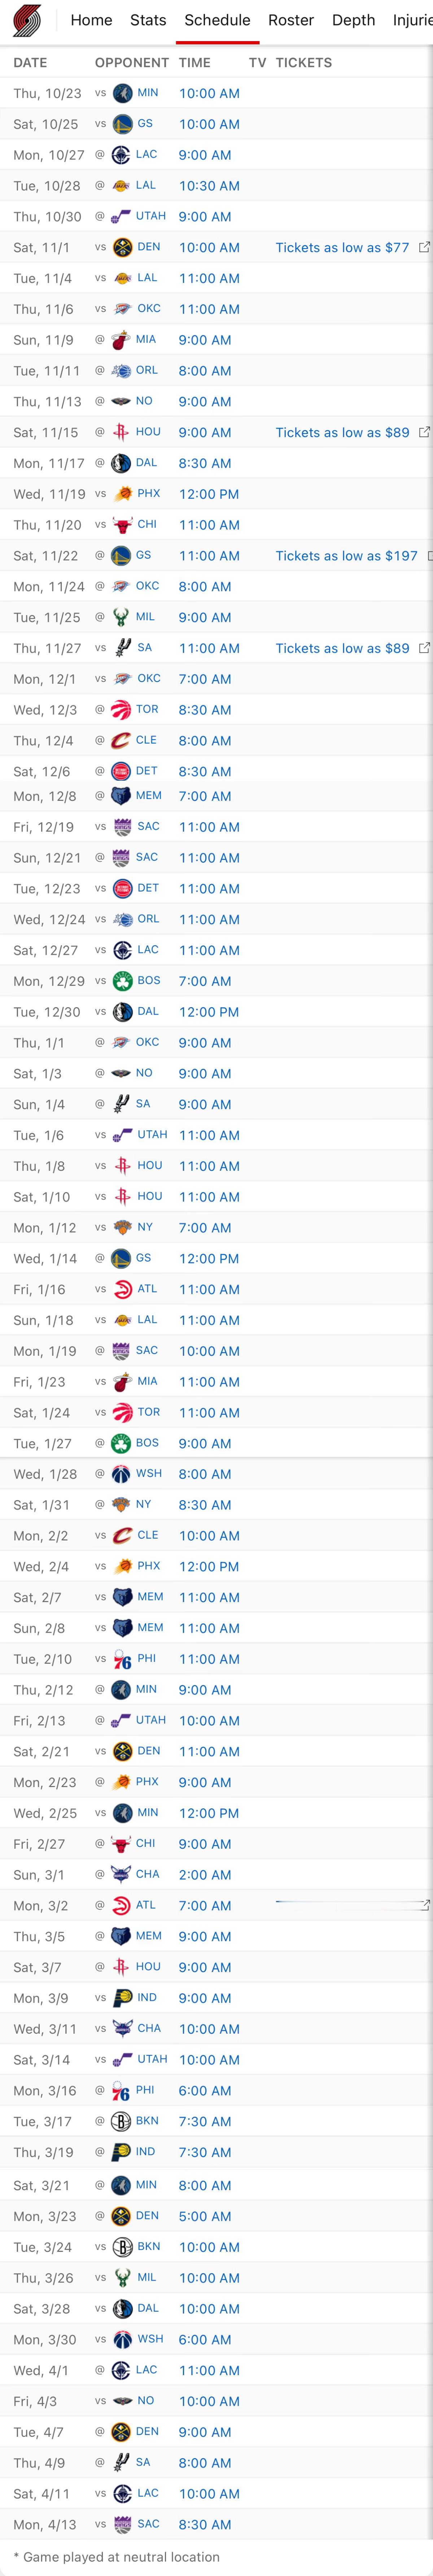Switch to the Roster tab
433x2576 pixels.
(291, 20)
